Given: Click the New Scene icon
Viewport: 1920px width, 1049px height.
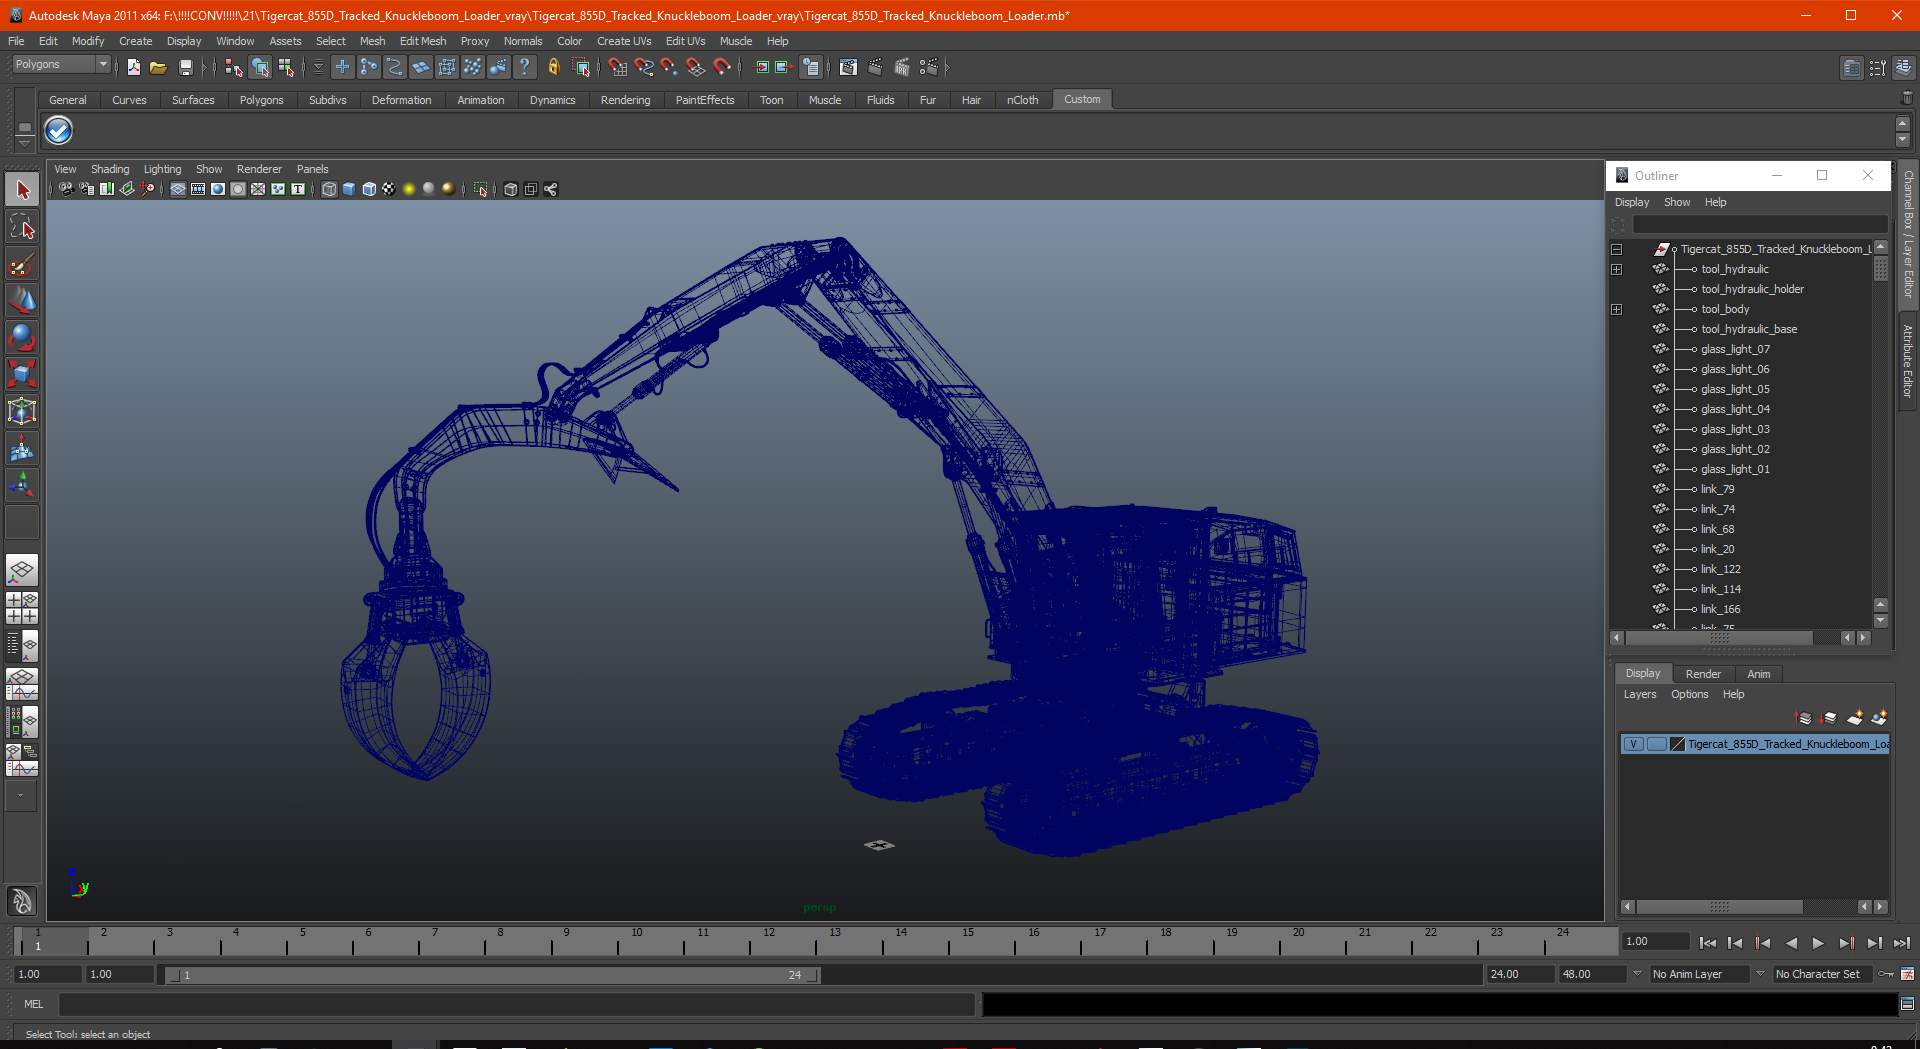Looking at the screenshot, I should (x=133, y=67).
